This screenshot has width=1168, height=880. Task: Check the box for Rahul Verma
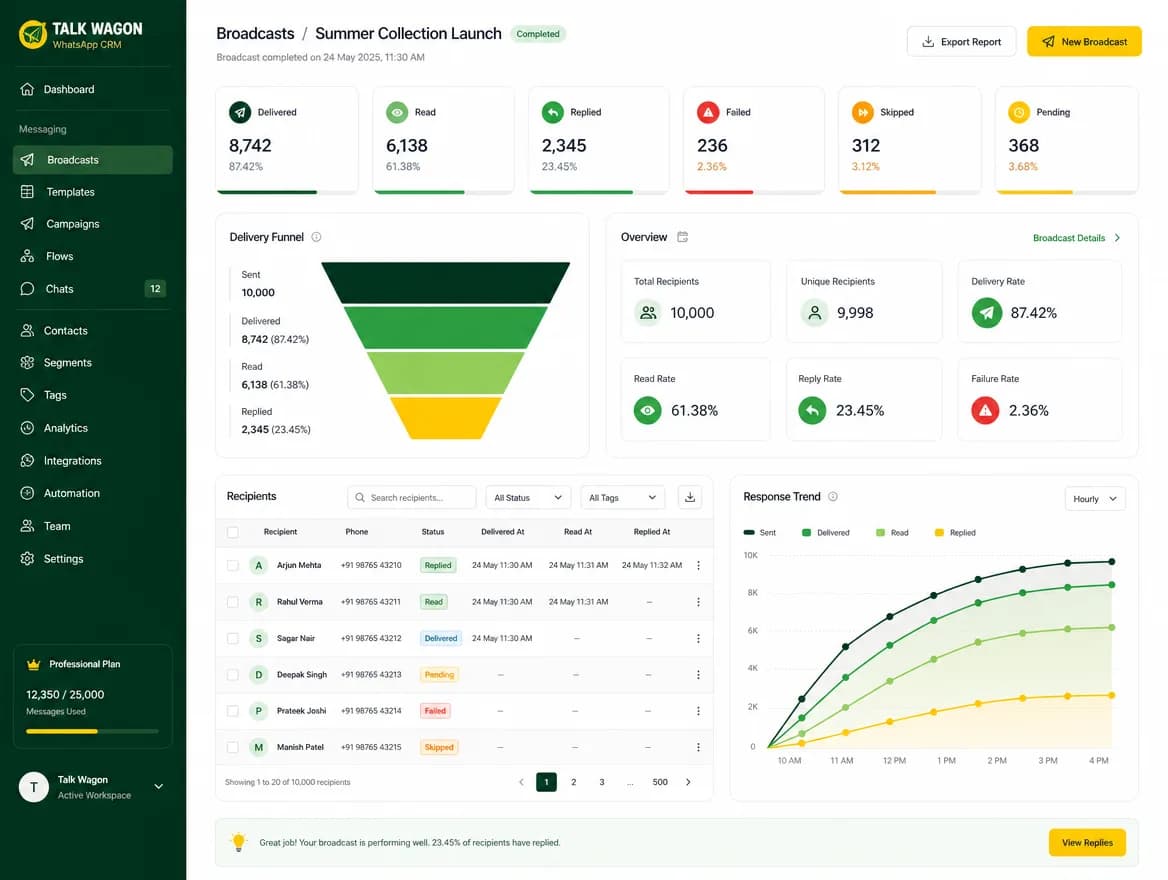point(232,602)
